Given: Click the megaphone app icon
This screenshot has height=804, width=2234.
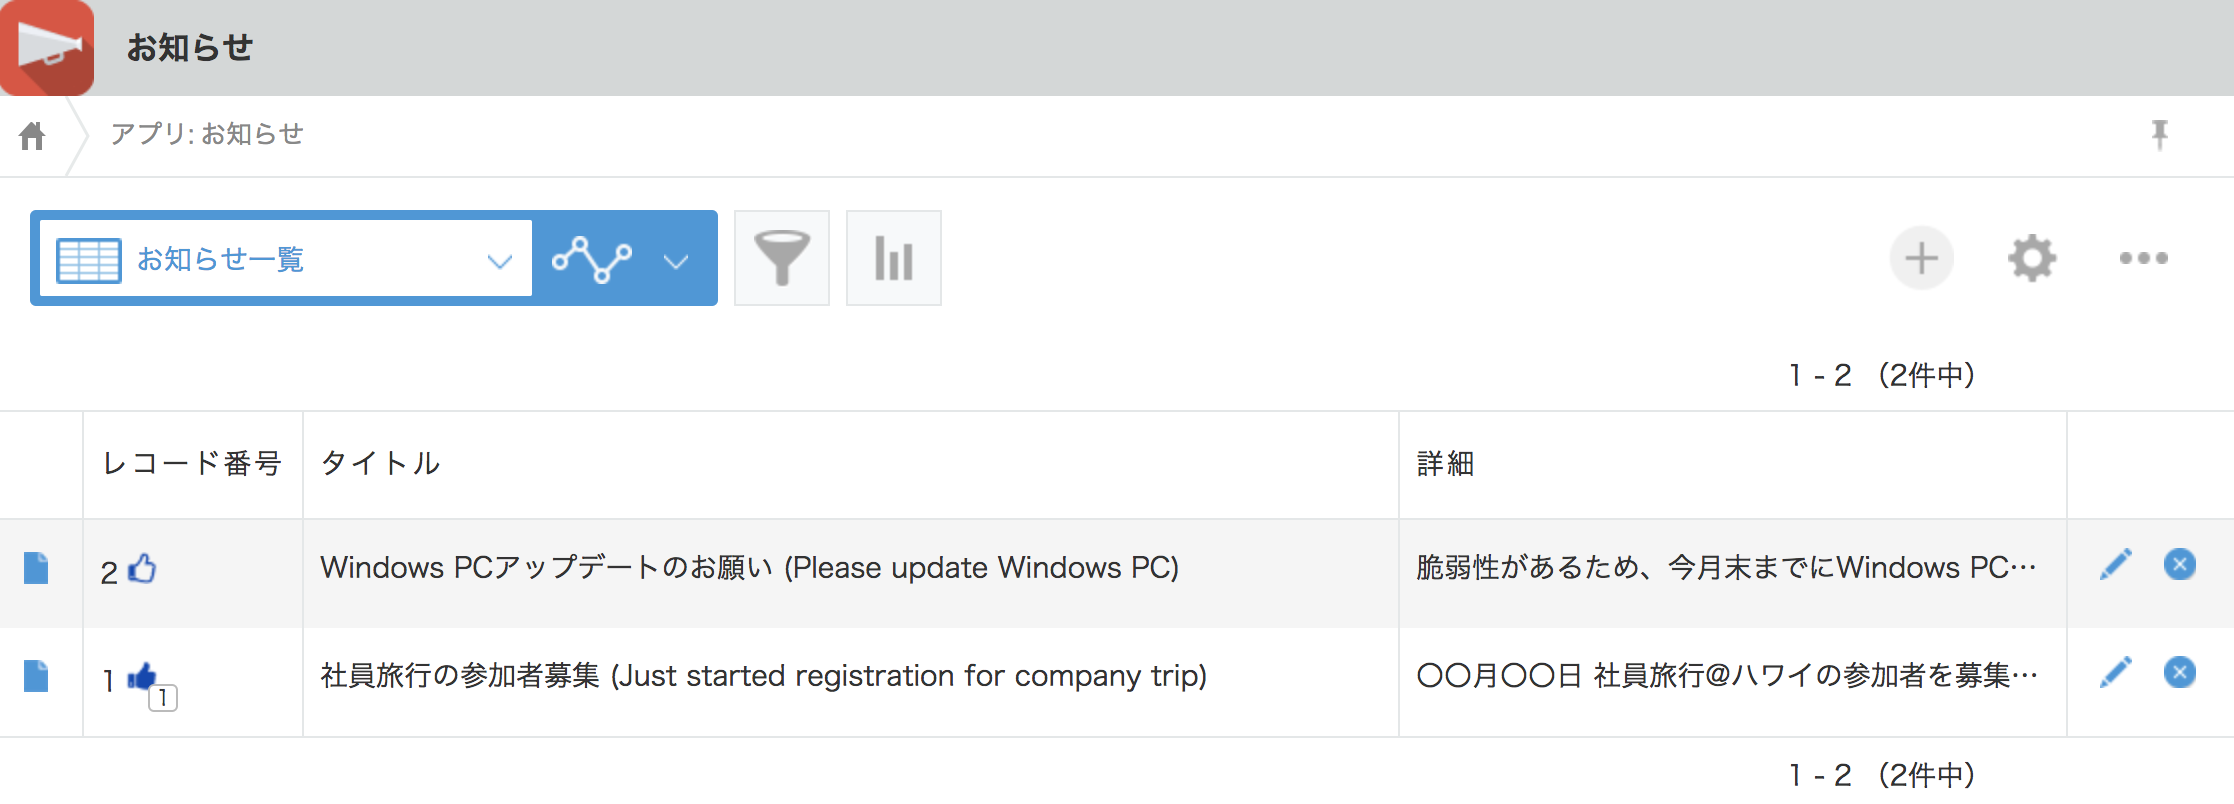Looking at the screenshot, I should pyautogui.click(x=47, y=47).
